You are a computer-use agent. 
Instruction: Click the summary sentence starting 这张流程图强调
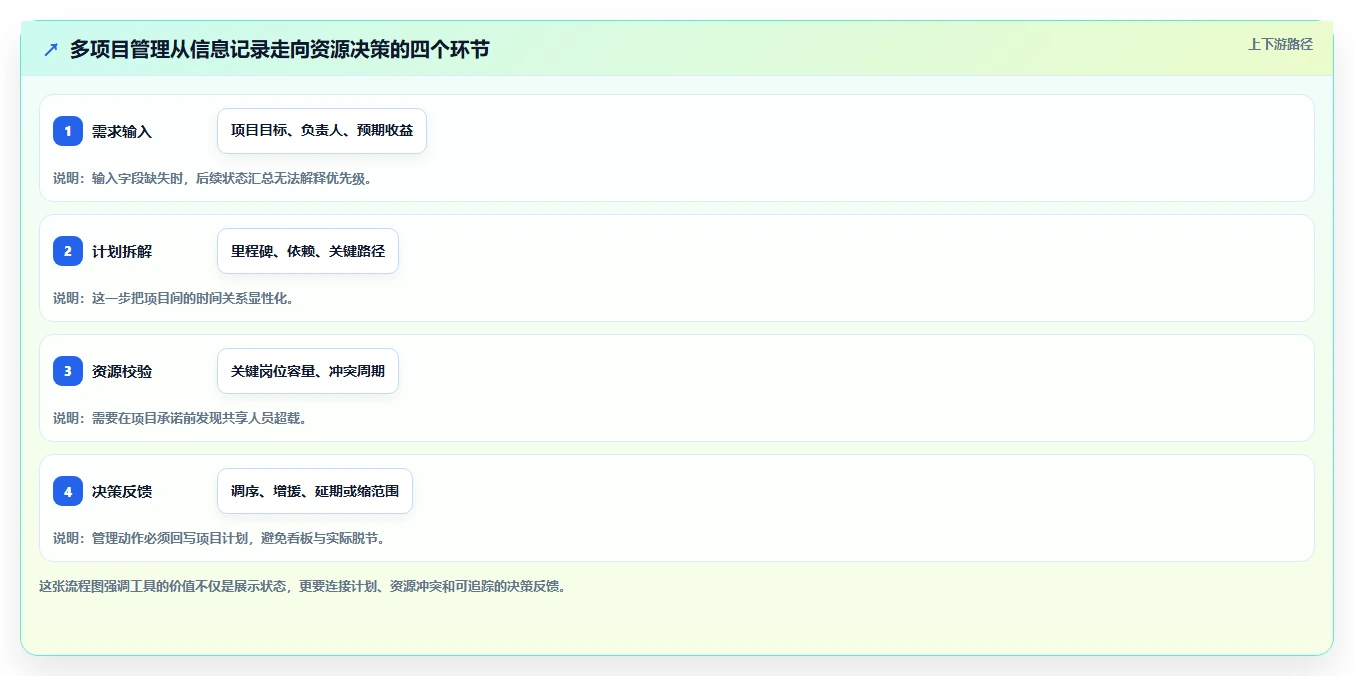click(x=303, y=586)
